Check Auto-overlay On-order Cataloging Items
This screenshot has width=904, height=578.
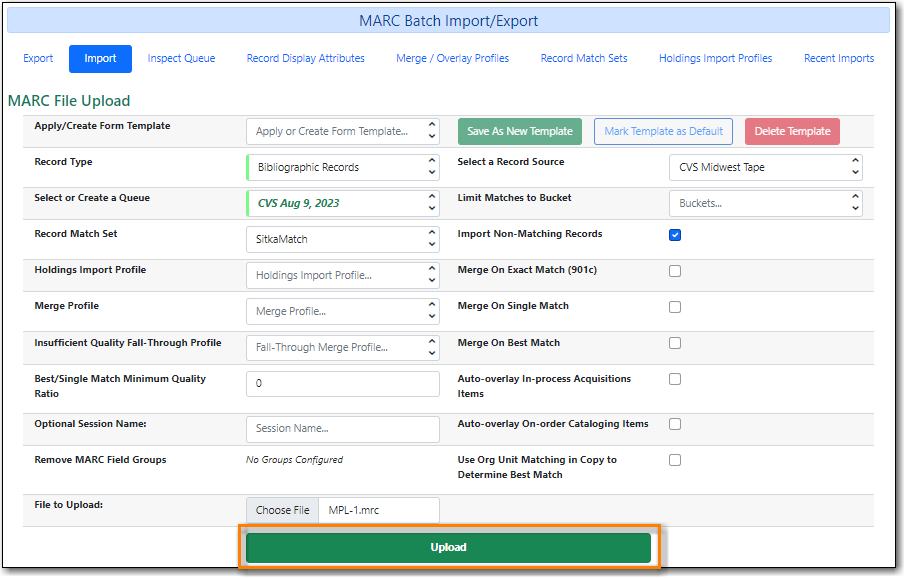pos(675,423)
